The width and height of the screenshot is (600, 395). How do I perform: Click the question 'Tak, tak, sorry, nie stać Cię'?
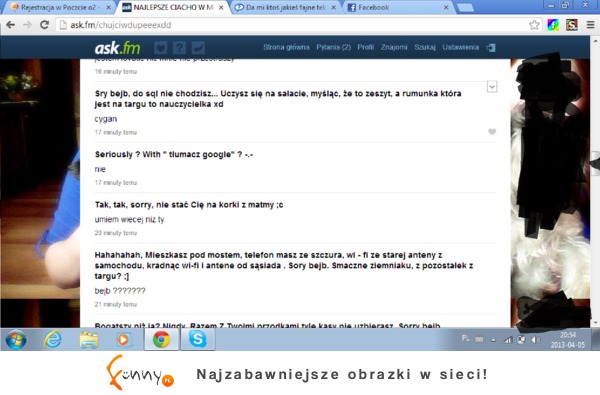189,205
